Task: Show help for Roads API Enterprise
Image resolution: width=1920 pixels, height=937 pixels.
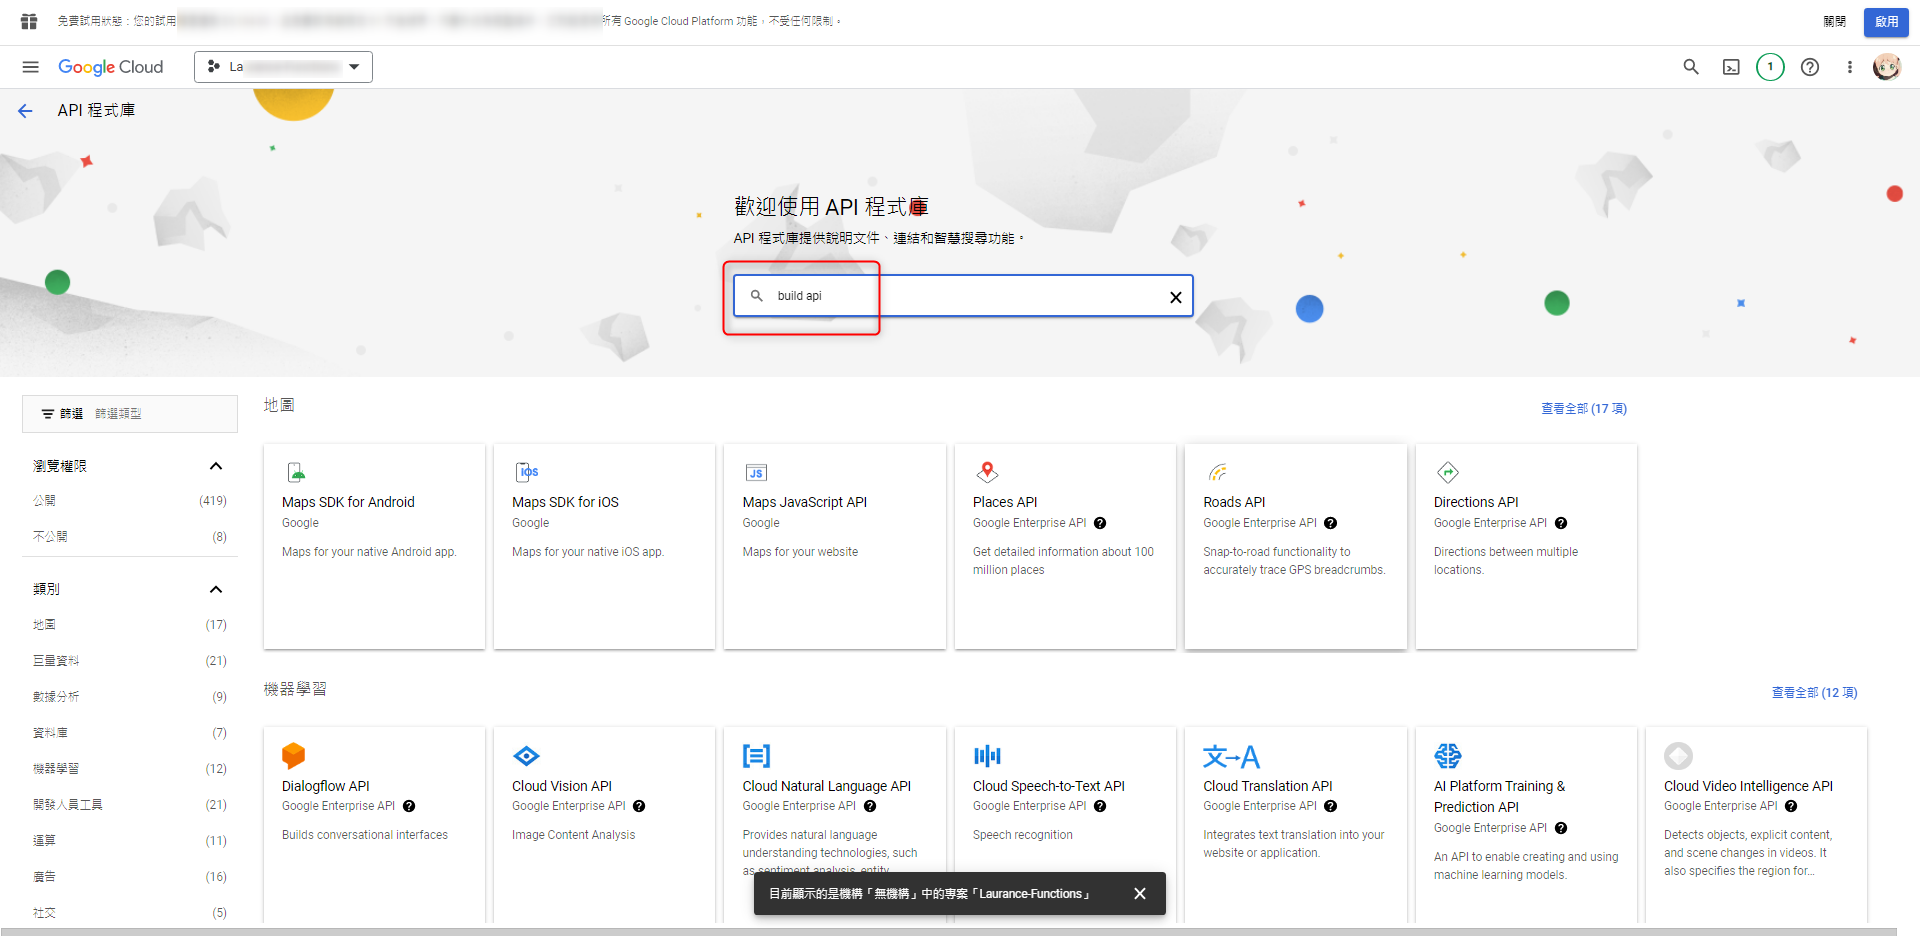Action: pyautogui.click(x=1330, y=523)
